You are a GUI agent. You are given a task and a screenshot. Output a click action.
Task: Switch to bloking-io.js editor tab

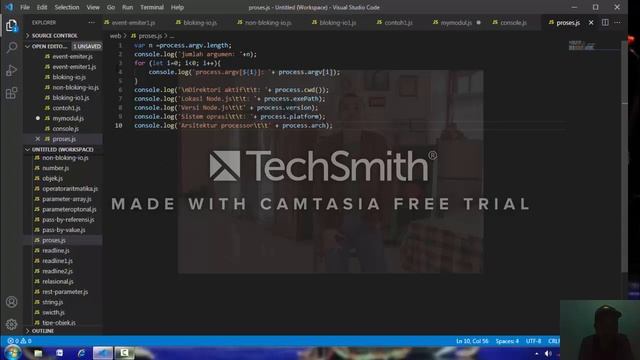click(200, 23)
